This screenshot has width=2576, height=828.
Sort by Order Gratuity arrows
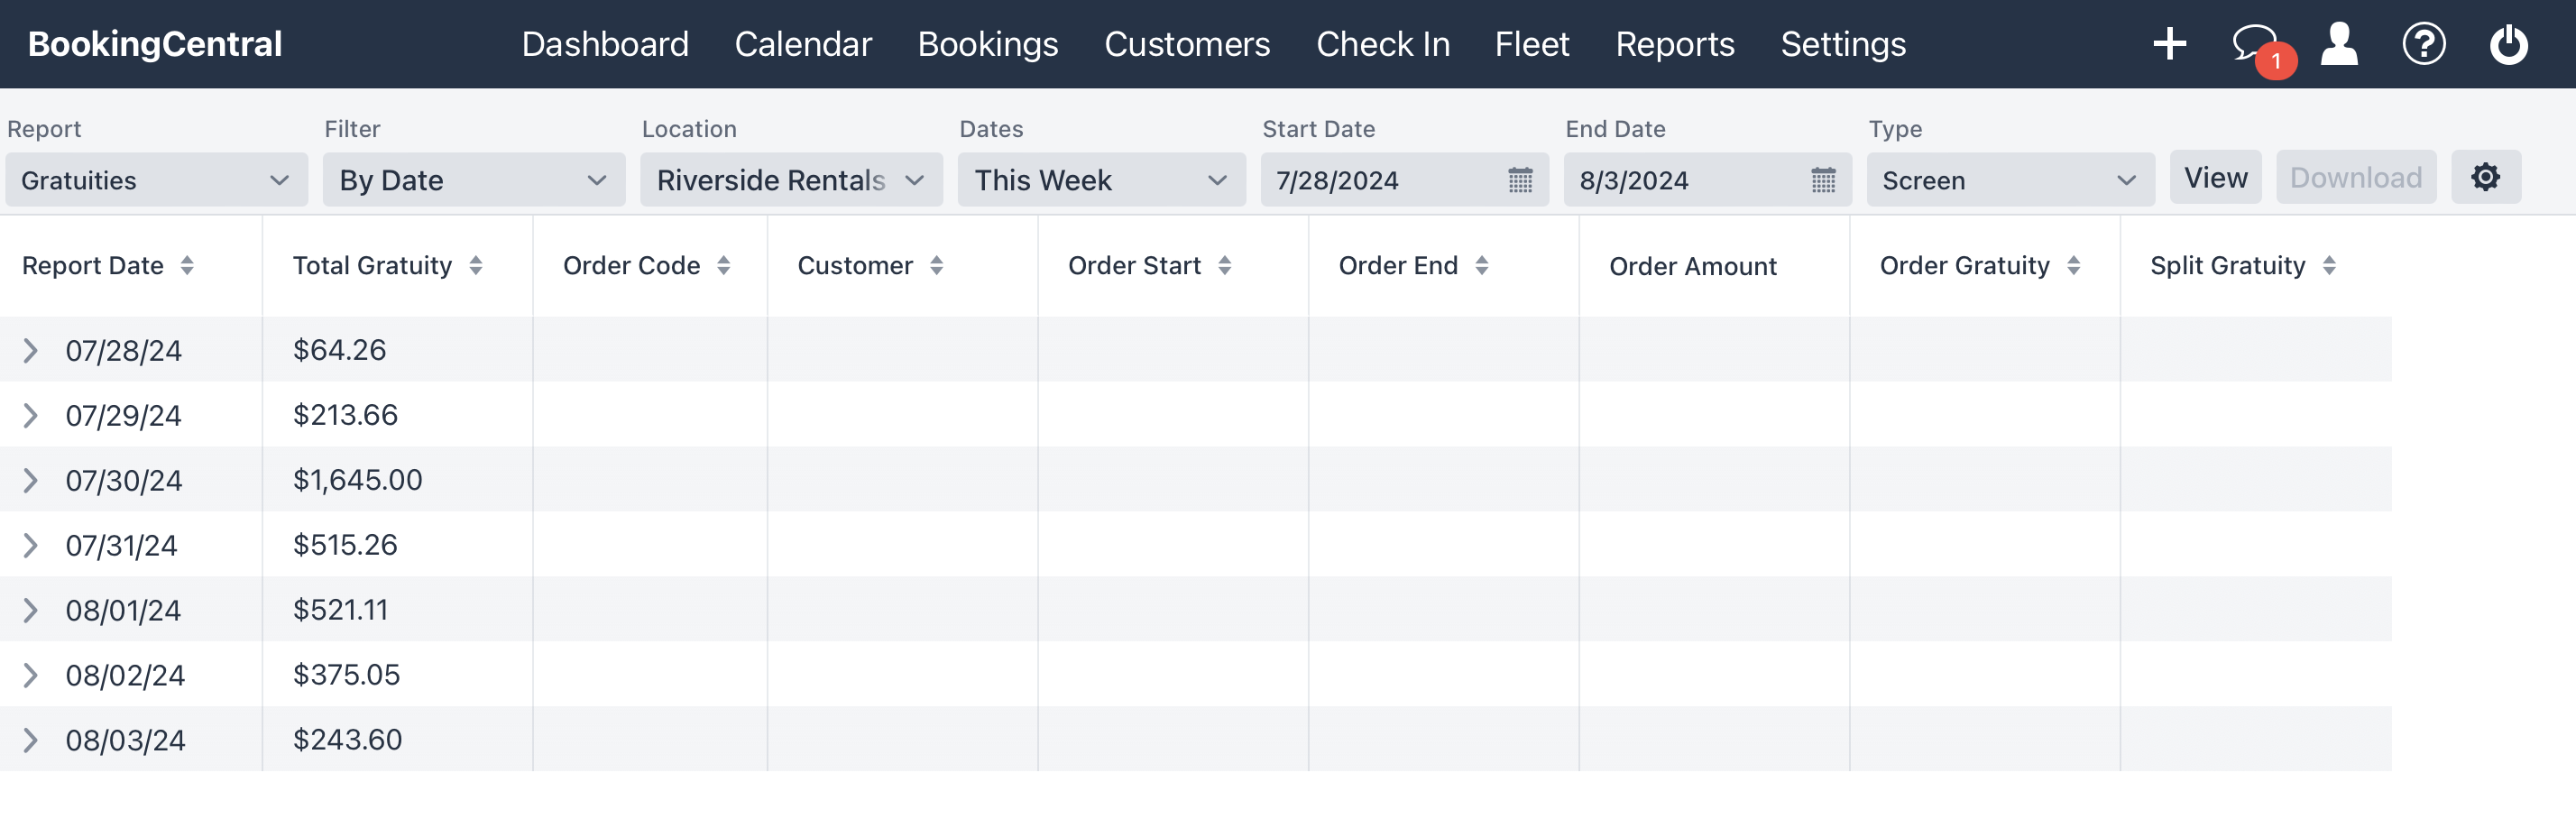(x=2074, y=265)
